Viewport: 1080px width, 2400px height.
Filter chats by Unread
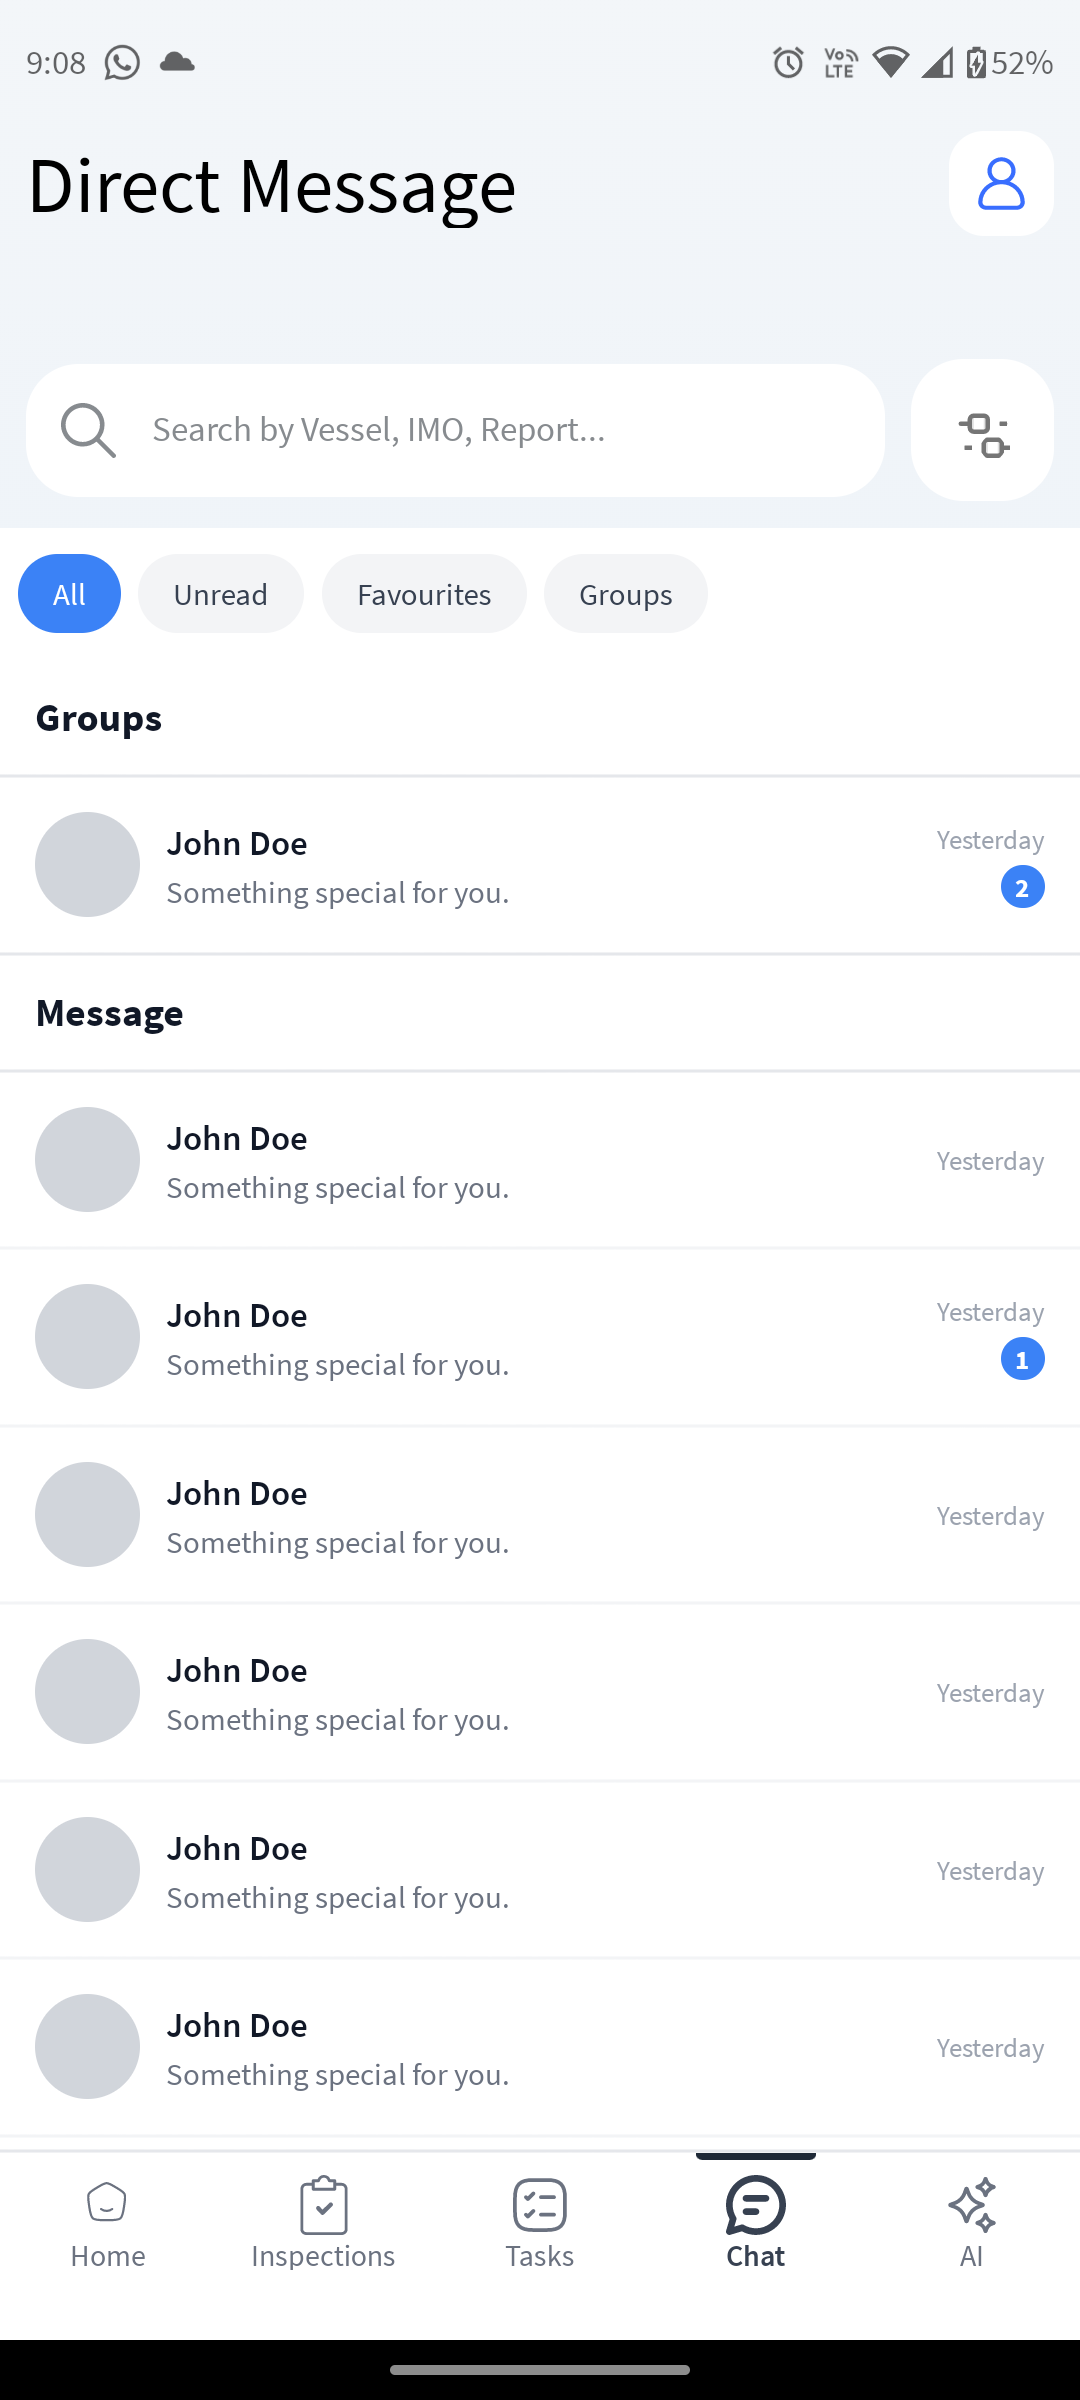(x=220, y=594)
